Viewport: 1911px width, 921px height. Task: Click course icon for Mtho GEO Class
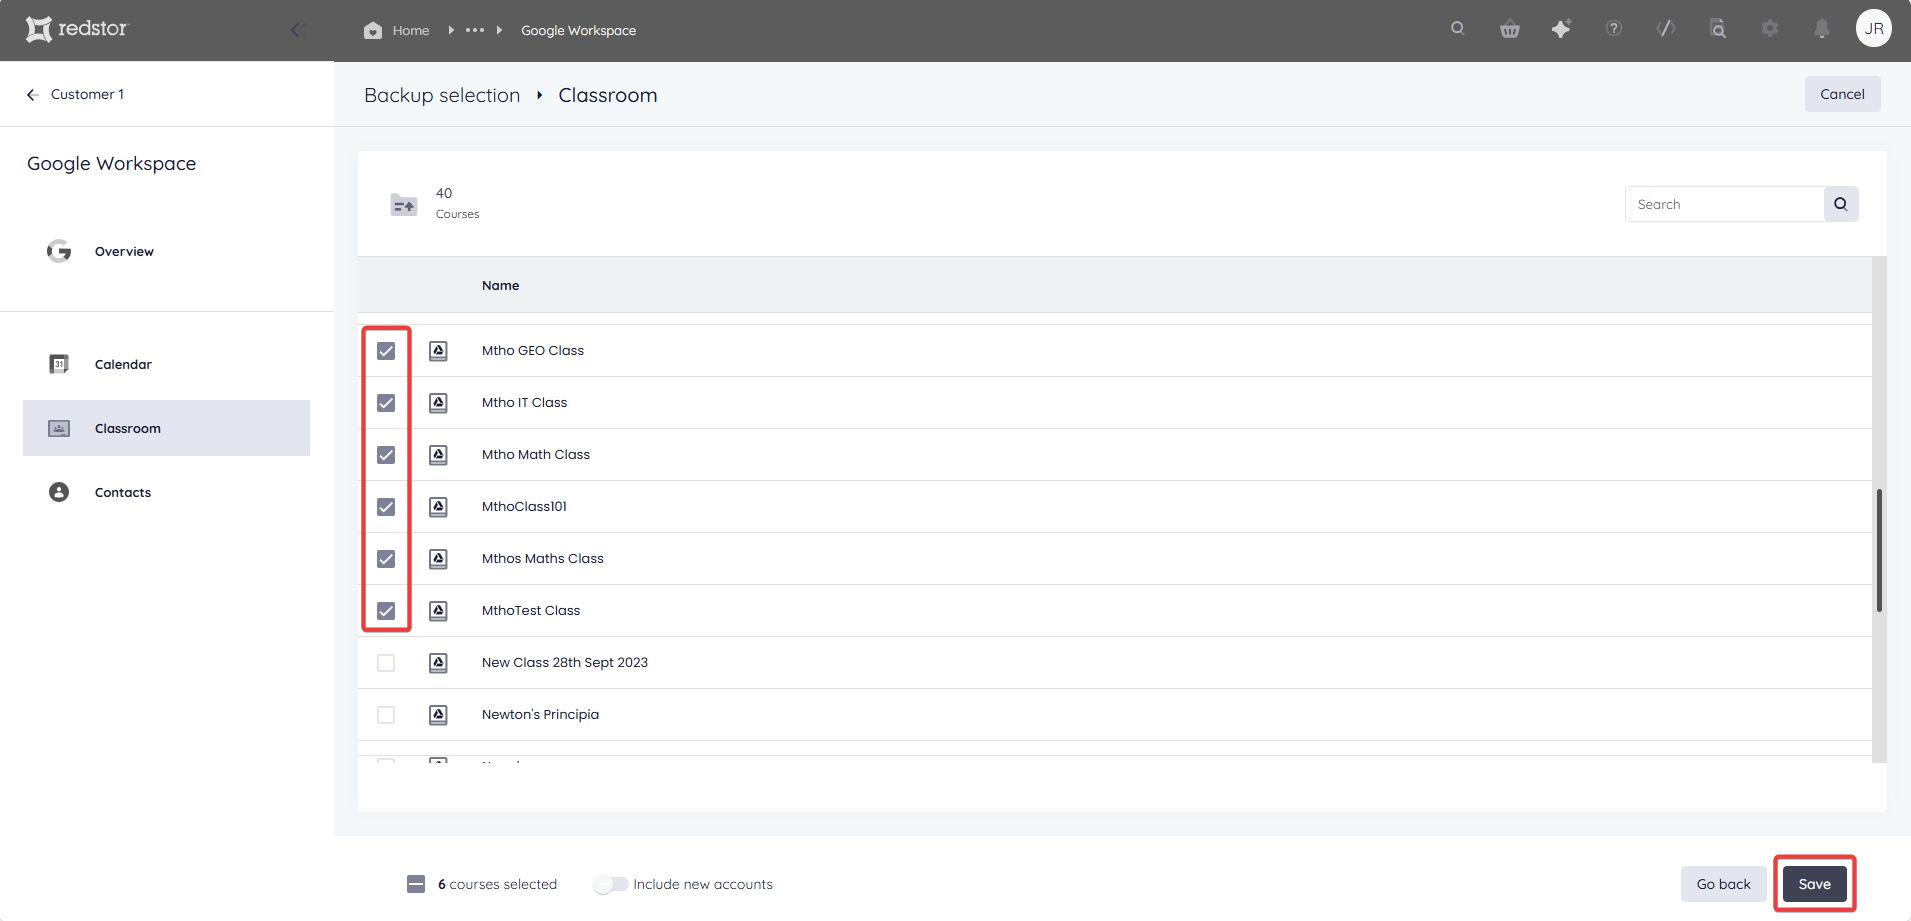pos(438,351)
